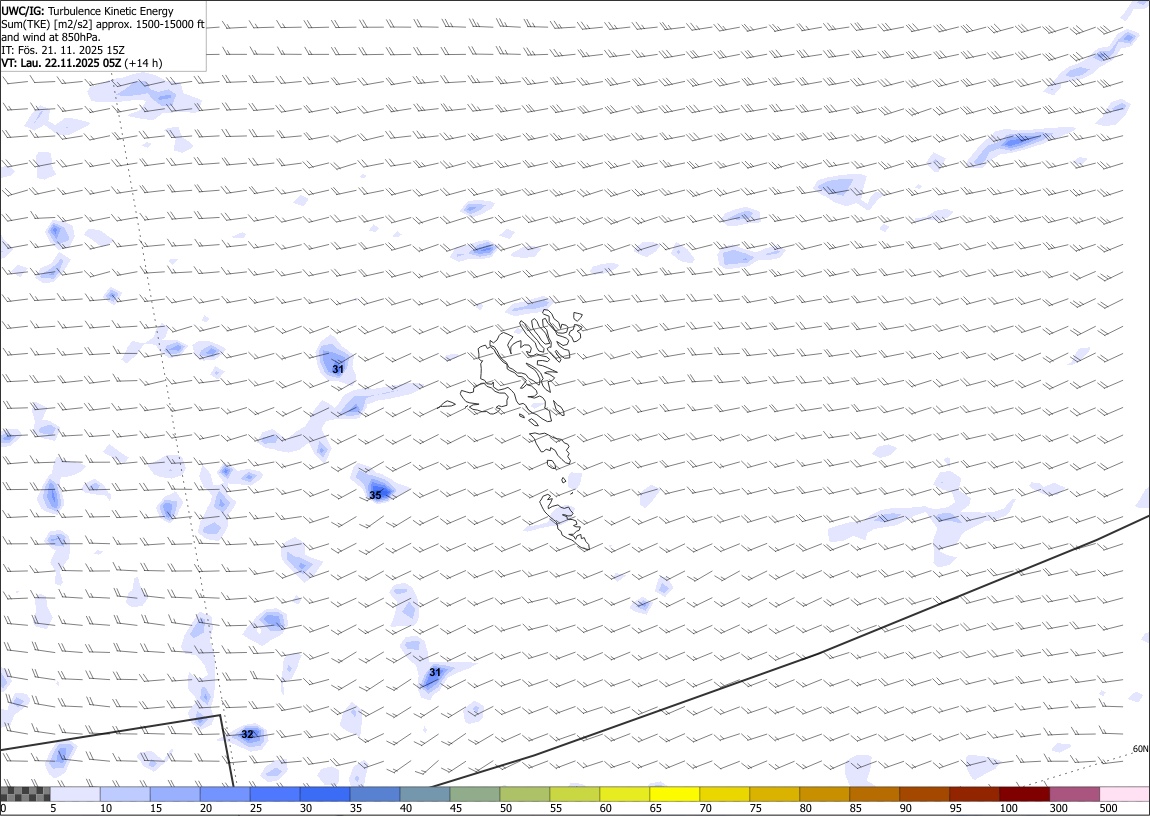1150x816 pixels.
Task: Click the legend swatch between 30 and 35
Action: coord(324,794)
